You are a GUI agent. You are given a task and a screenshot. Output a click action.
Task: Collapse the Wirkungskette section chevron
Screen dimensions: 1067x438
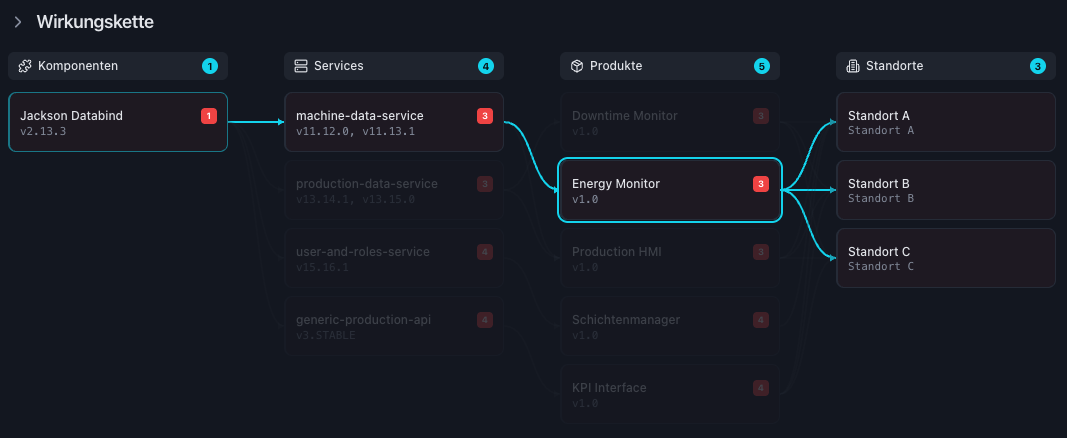(18, 22)
